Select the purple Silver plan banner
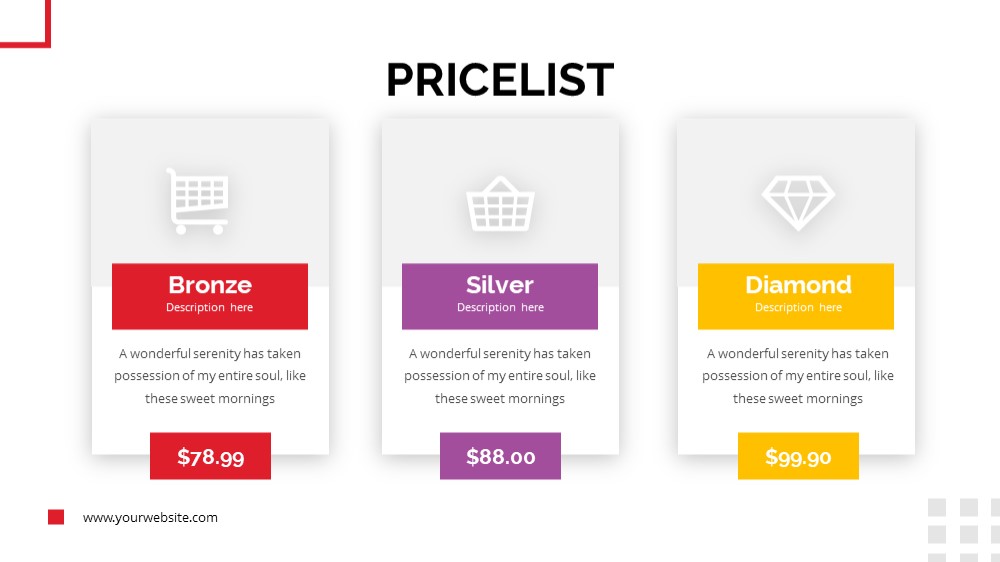 pyautogui.click(x=500, y=296)
